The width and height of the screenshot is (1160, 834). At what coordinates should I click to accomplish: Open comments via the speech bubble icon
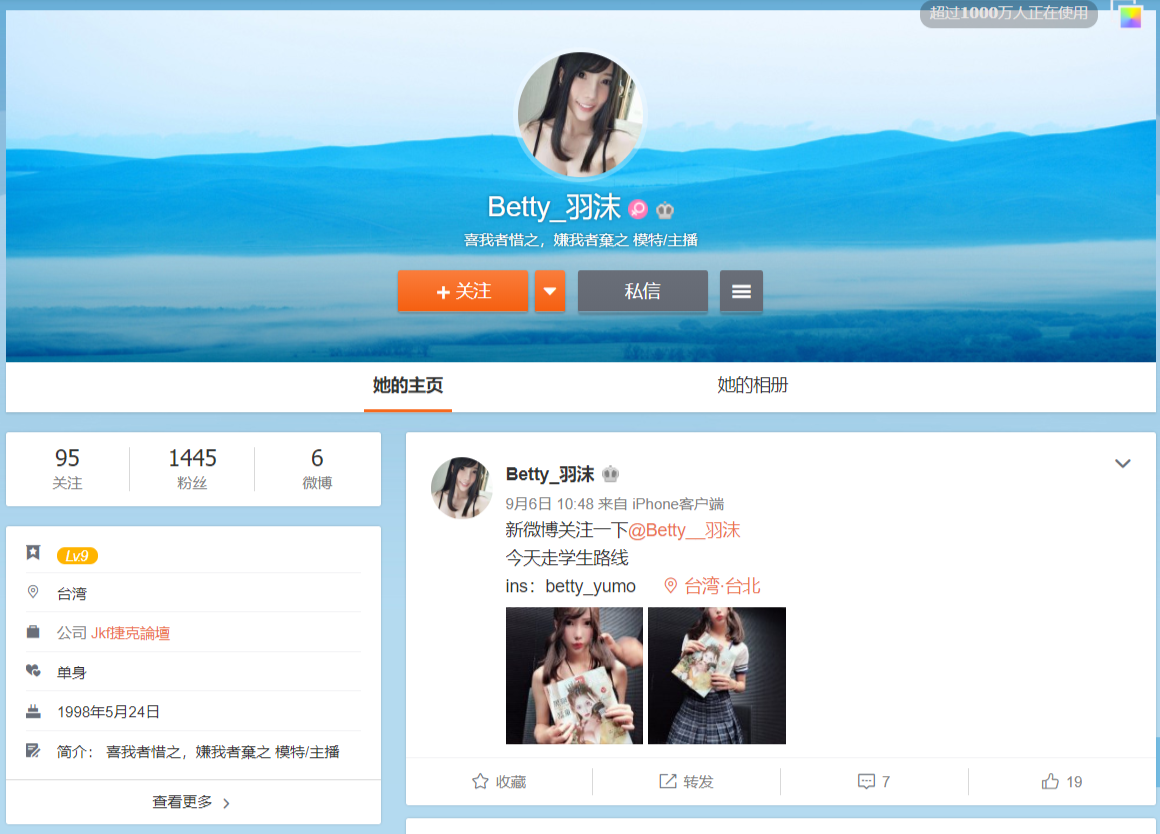[x=866, y=782]
